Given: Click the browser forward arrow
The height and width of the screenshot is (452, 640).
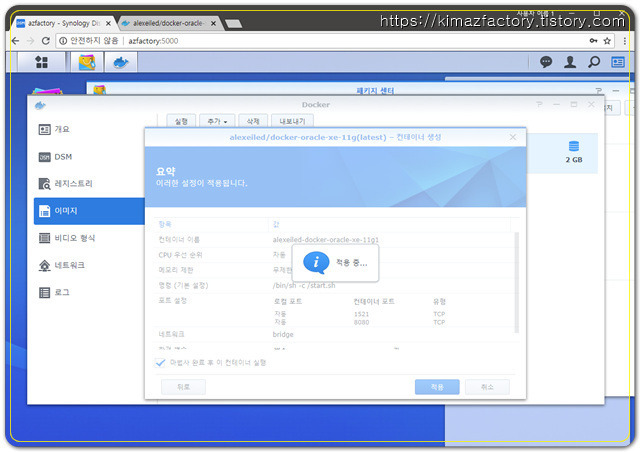Looking at the screenshot, I should 31,41.
